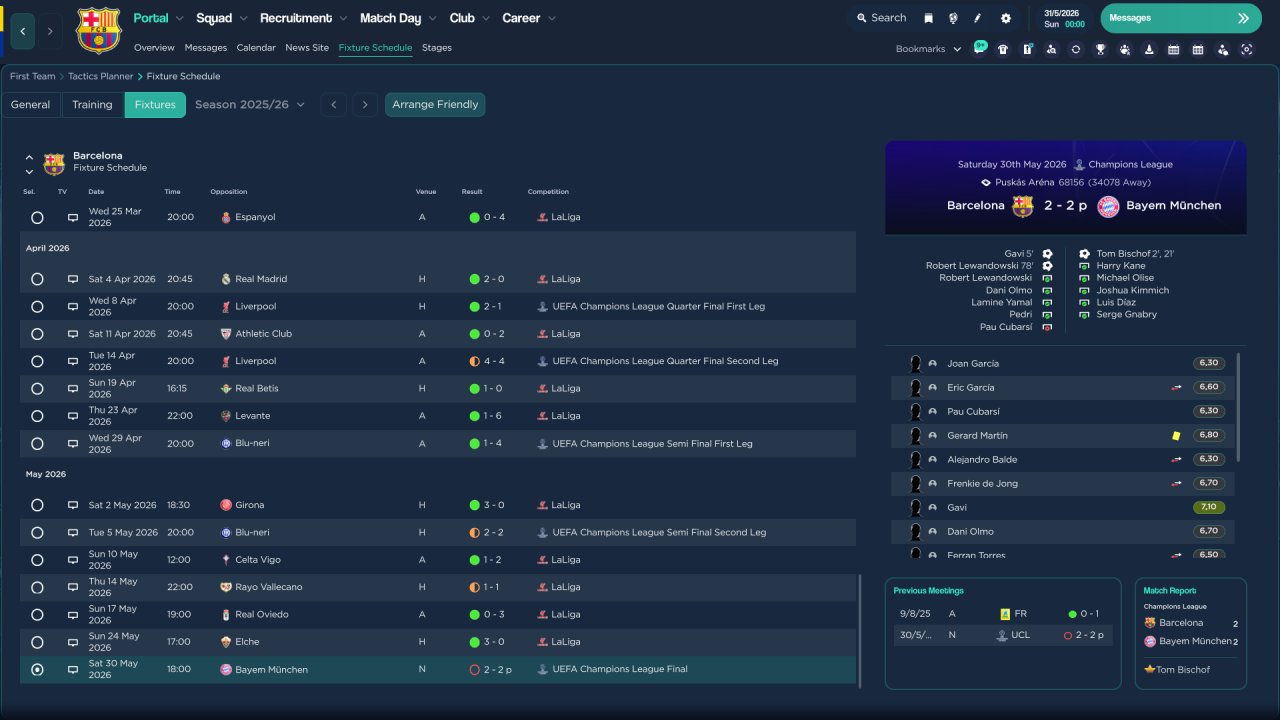Open the 9+ chat notifications icon

[x=979, y=48]
